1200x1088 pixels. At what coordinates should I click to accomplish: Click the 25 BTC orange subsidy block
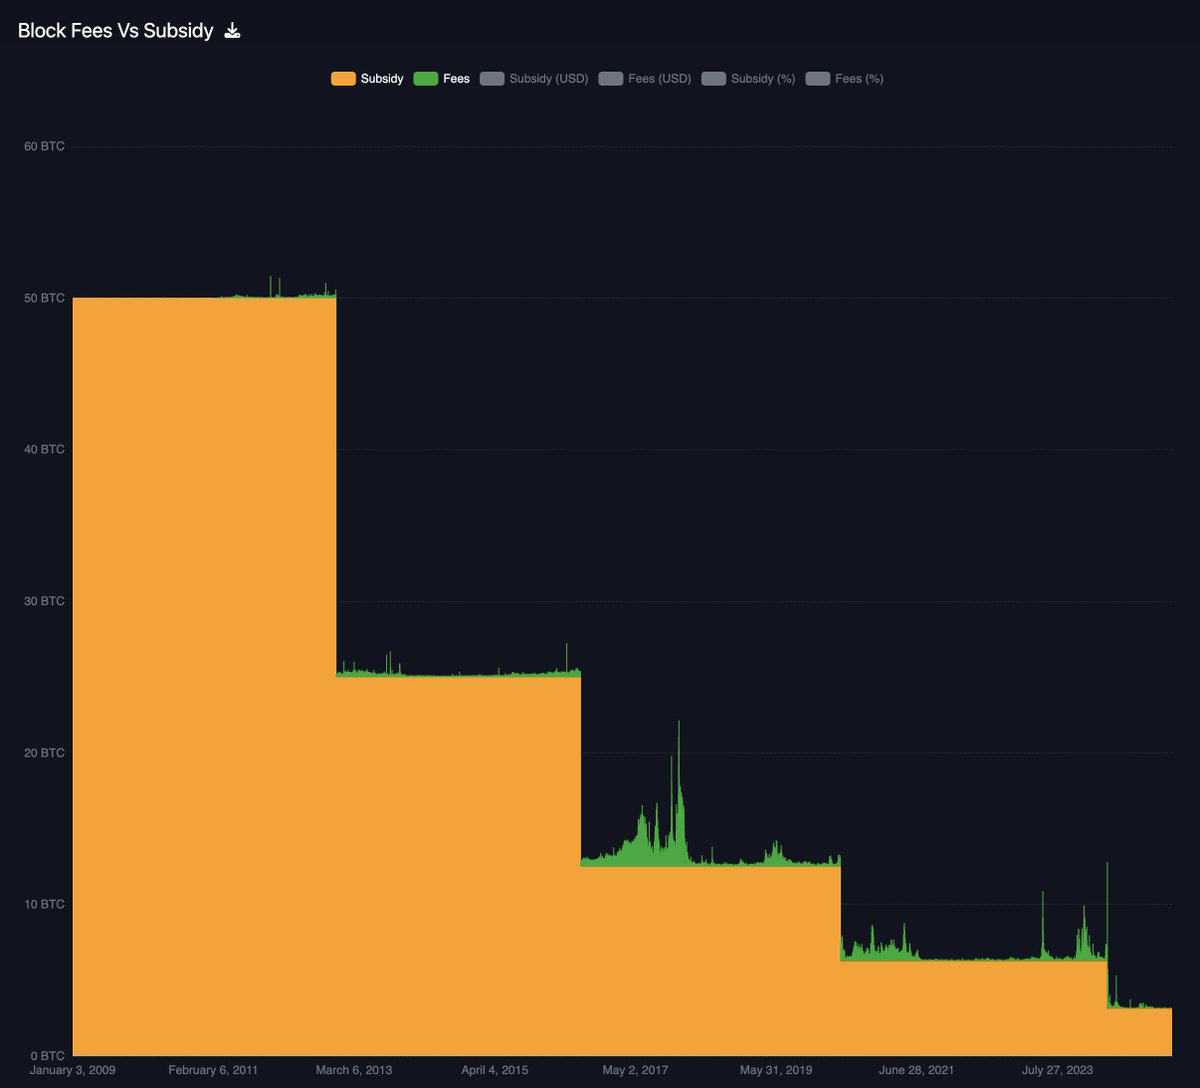click(x=458, y=865)
